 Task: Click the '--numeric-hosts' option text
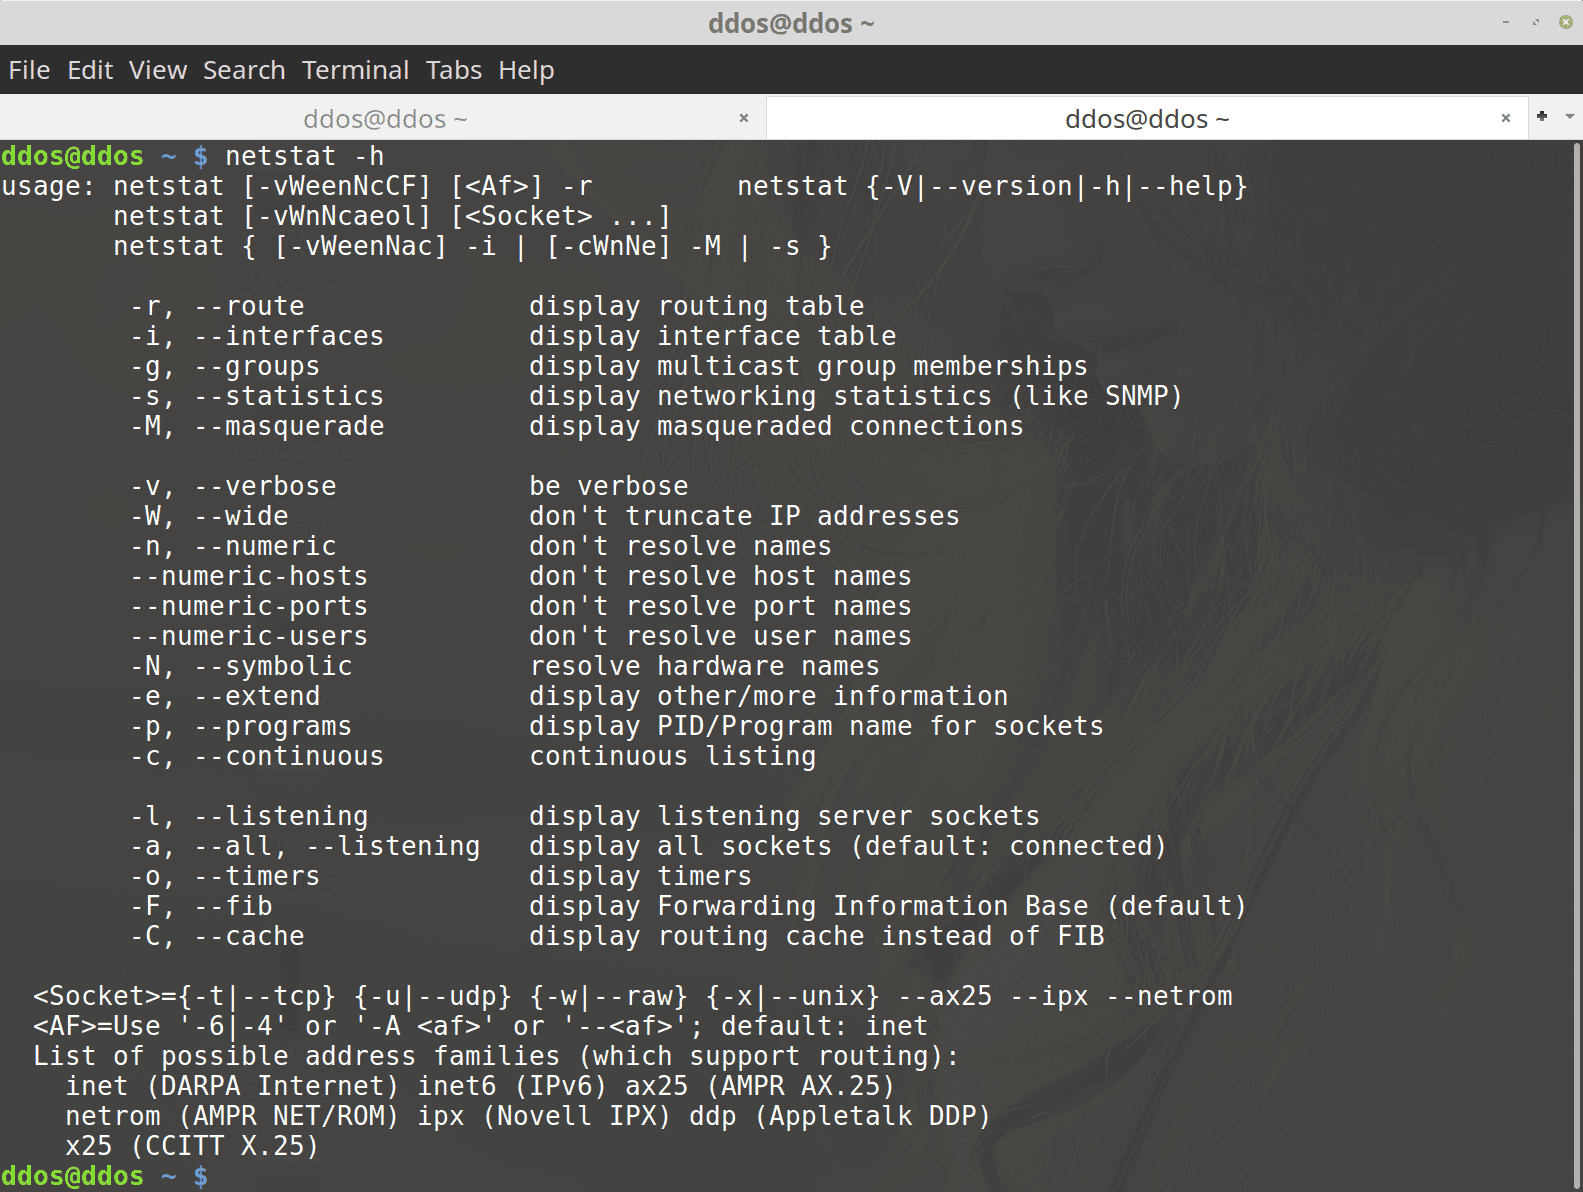click(249, 576)
